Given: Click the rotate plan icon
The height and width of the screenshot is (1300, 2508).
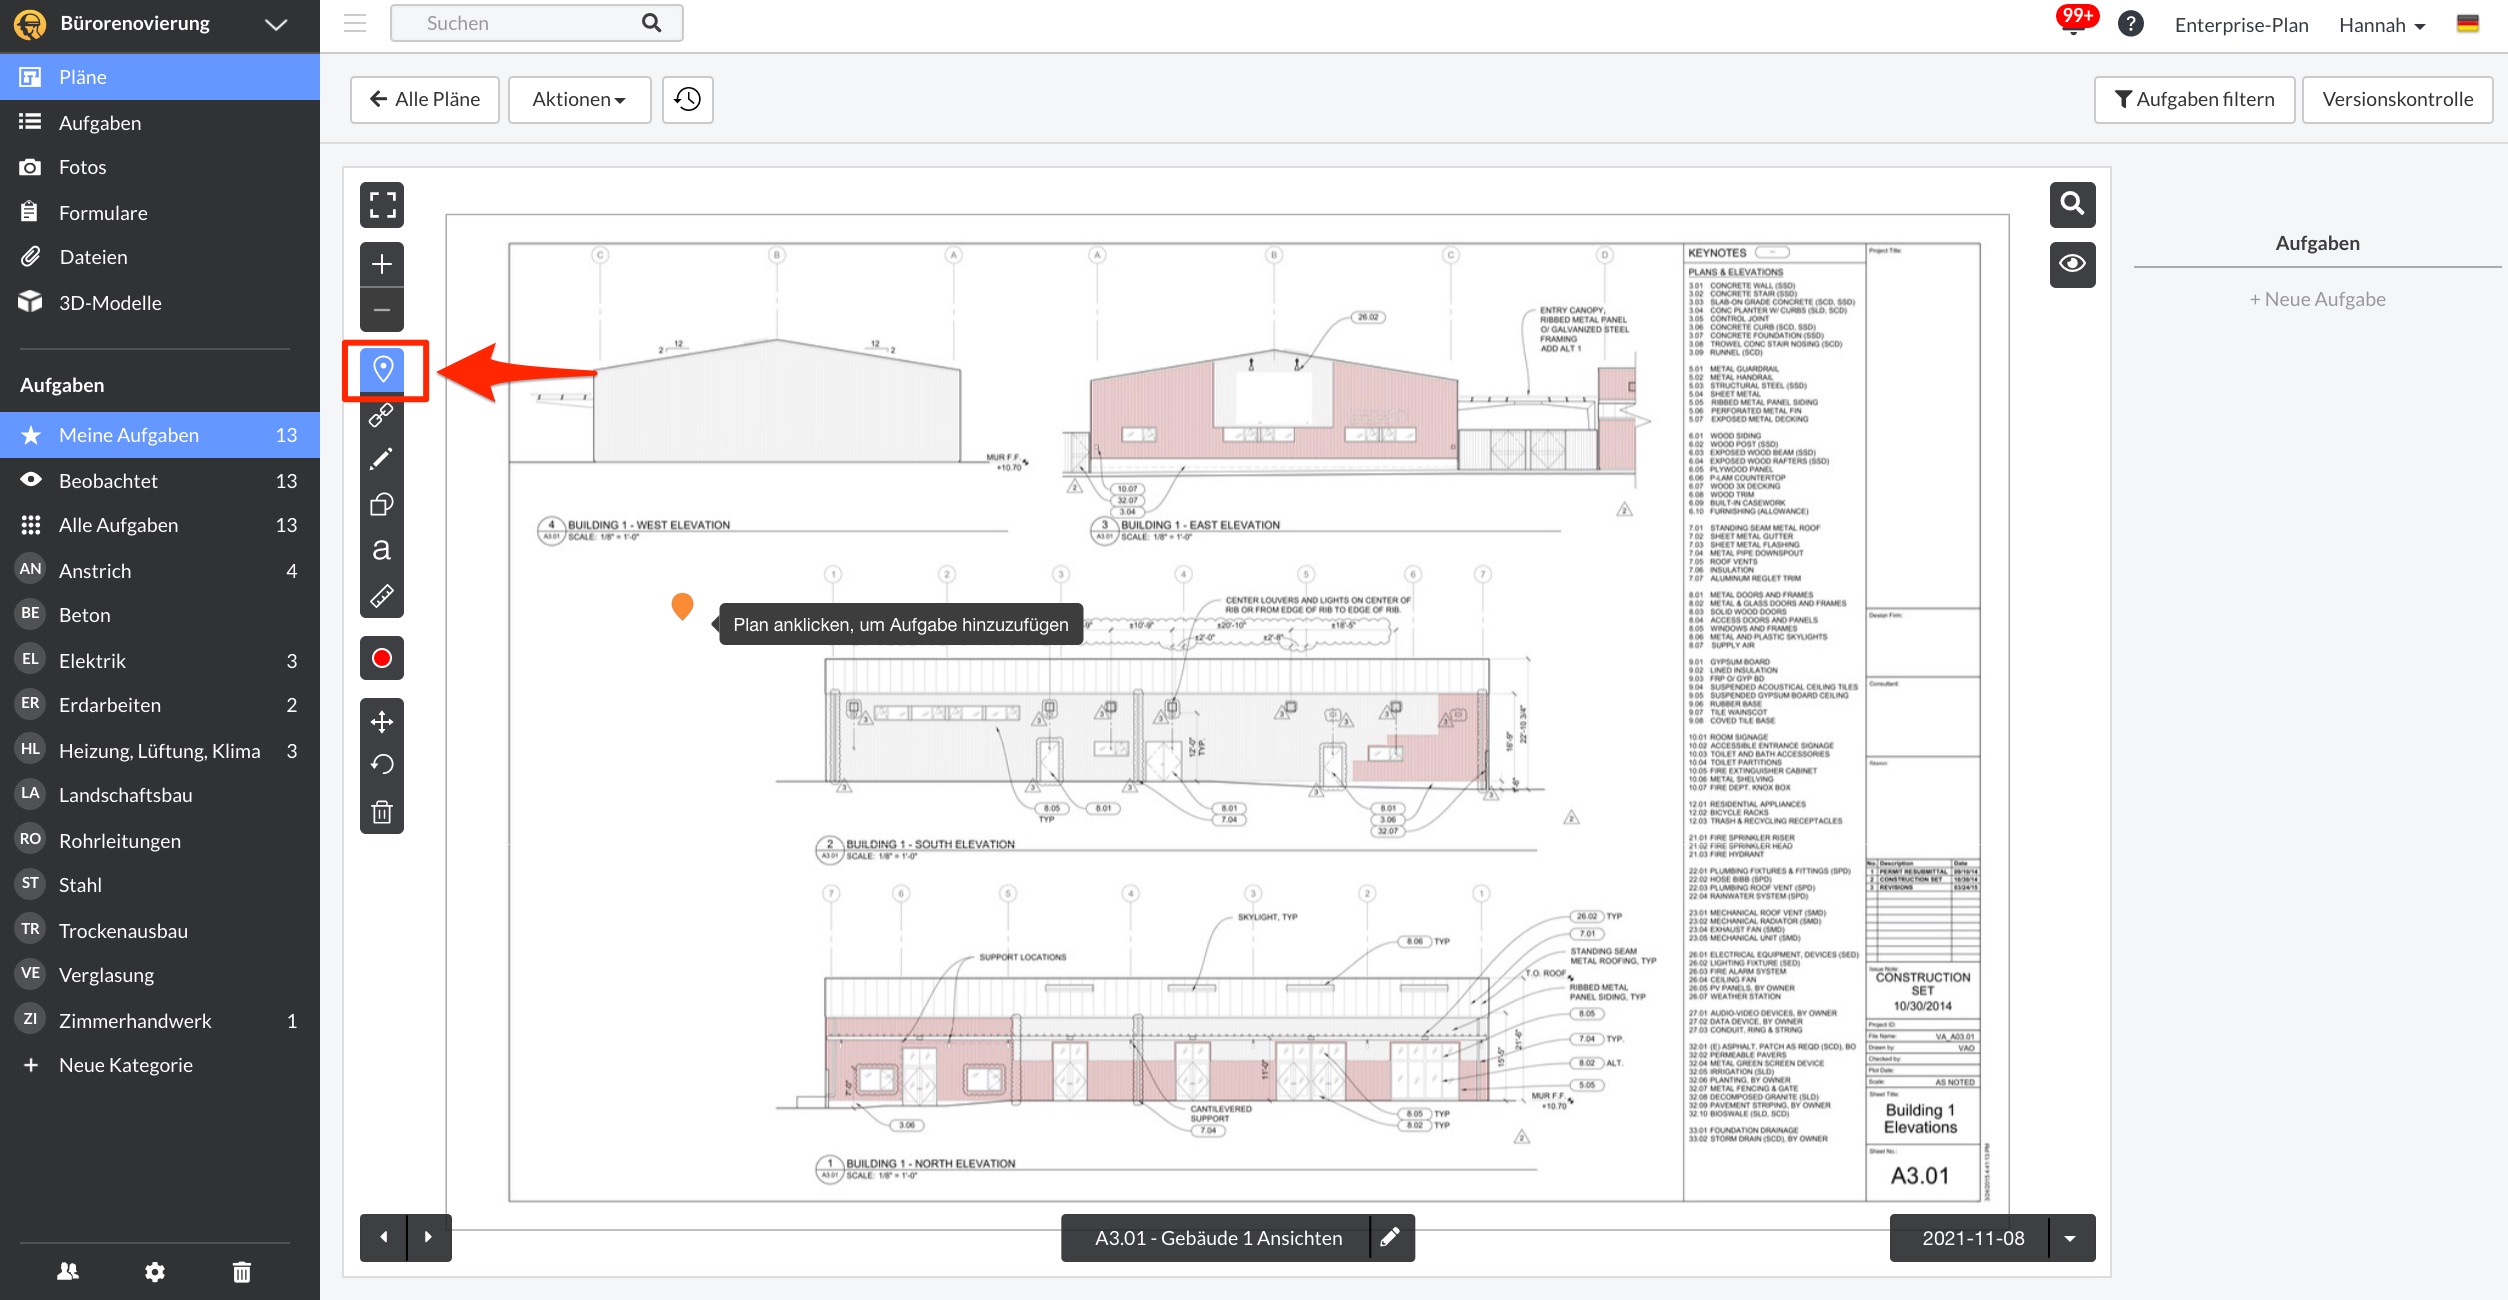Looking at the screenshot, I should pos(382,765).
